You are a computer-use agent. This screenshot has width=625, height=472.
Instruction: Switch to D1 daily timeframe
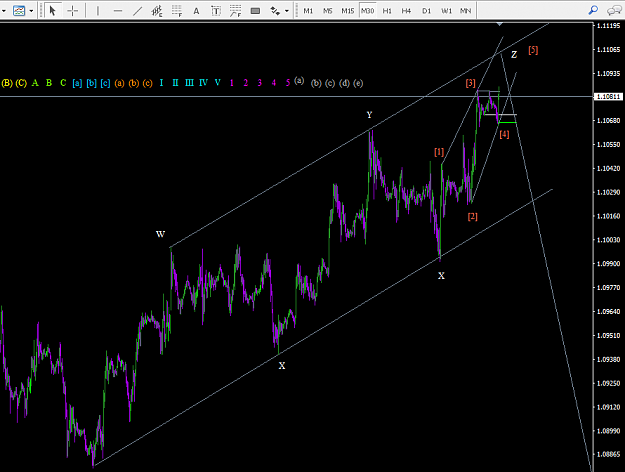click(x=426, y=11)
